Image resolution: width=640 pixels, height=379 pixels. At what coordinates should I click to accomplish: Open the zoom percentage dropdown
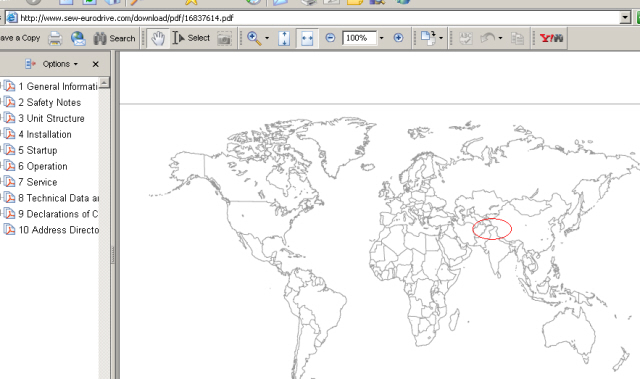382,38
